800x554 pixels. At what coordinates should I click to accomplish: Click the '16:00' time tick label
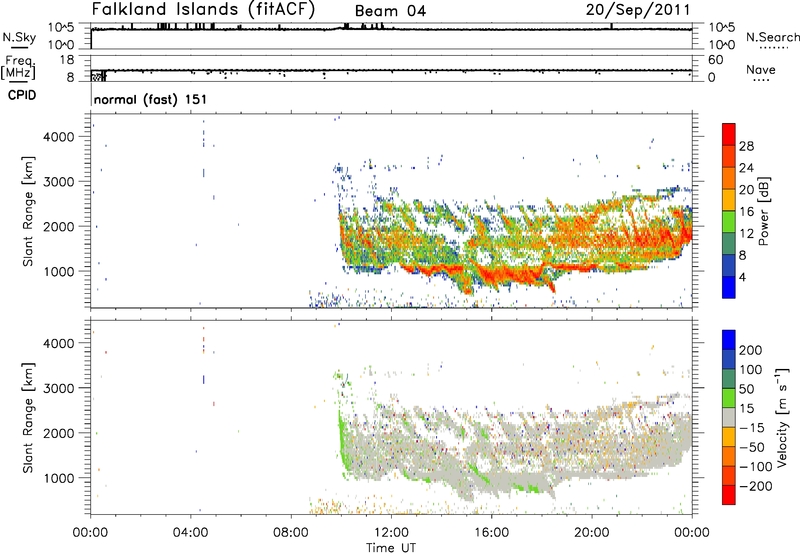[491, 533]
